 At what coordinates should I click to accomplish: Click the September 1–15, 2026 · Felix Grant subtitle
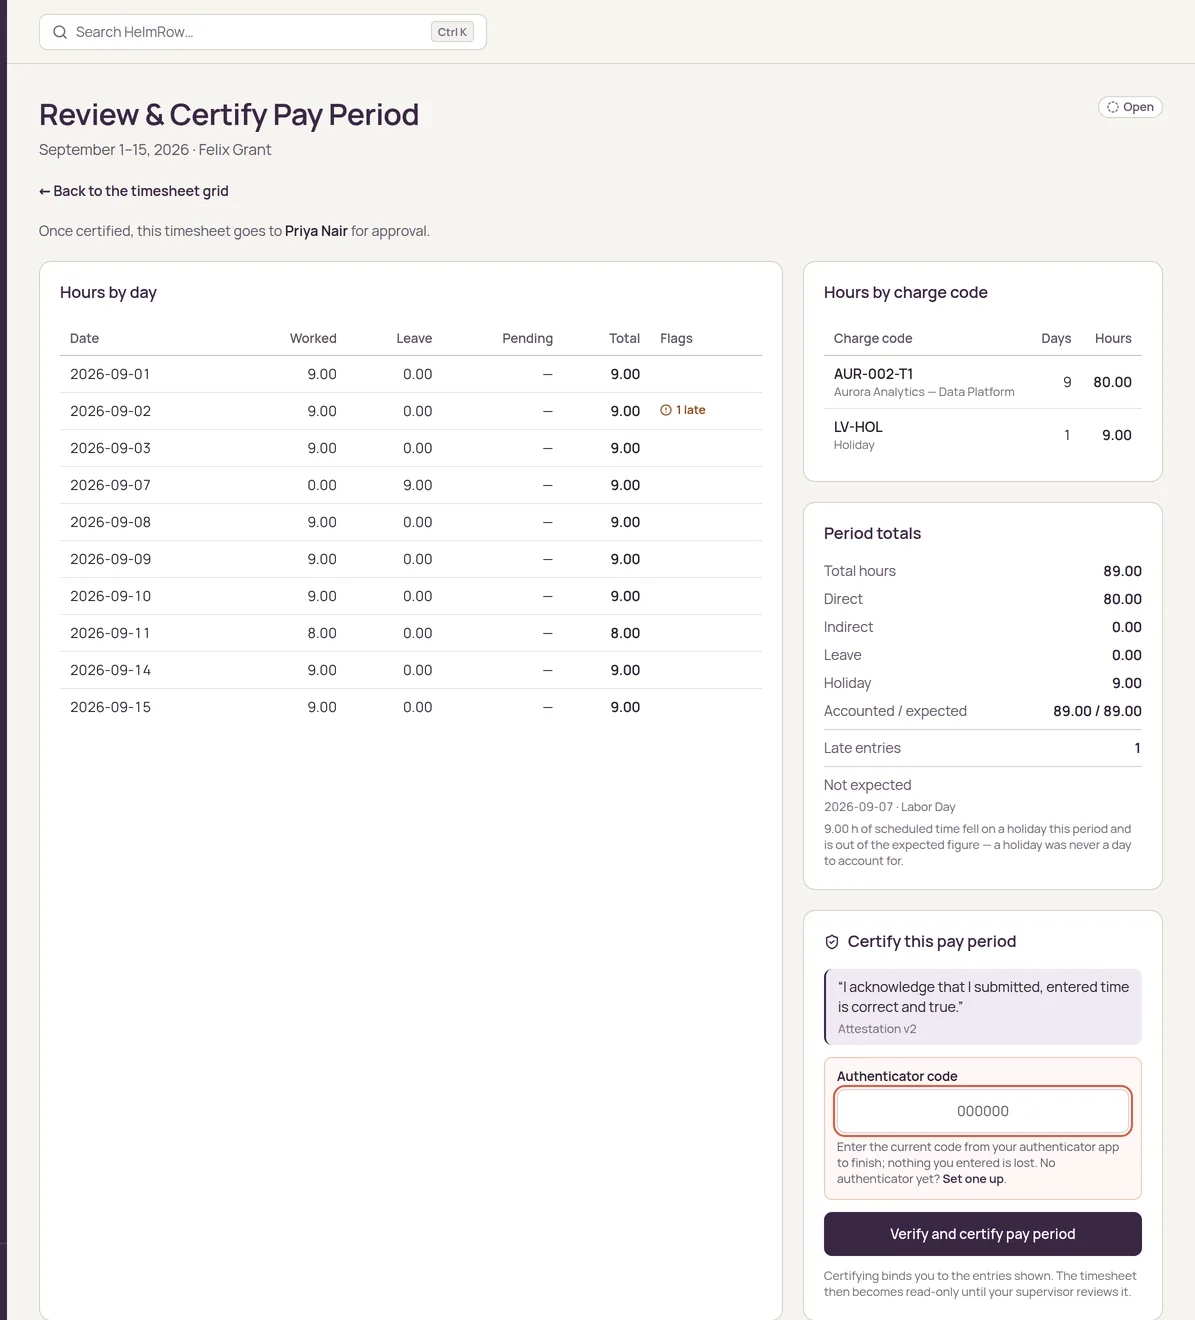coord(155,150)
